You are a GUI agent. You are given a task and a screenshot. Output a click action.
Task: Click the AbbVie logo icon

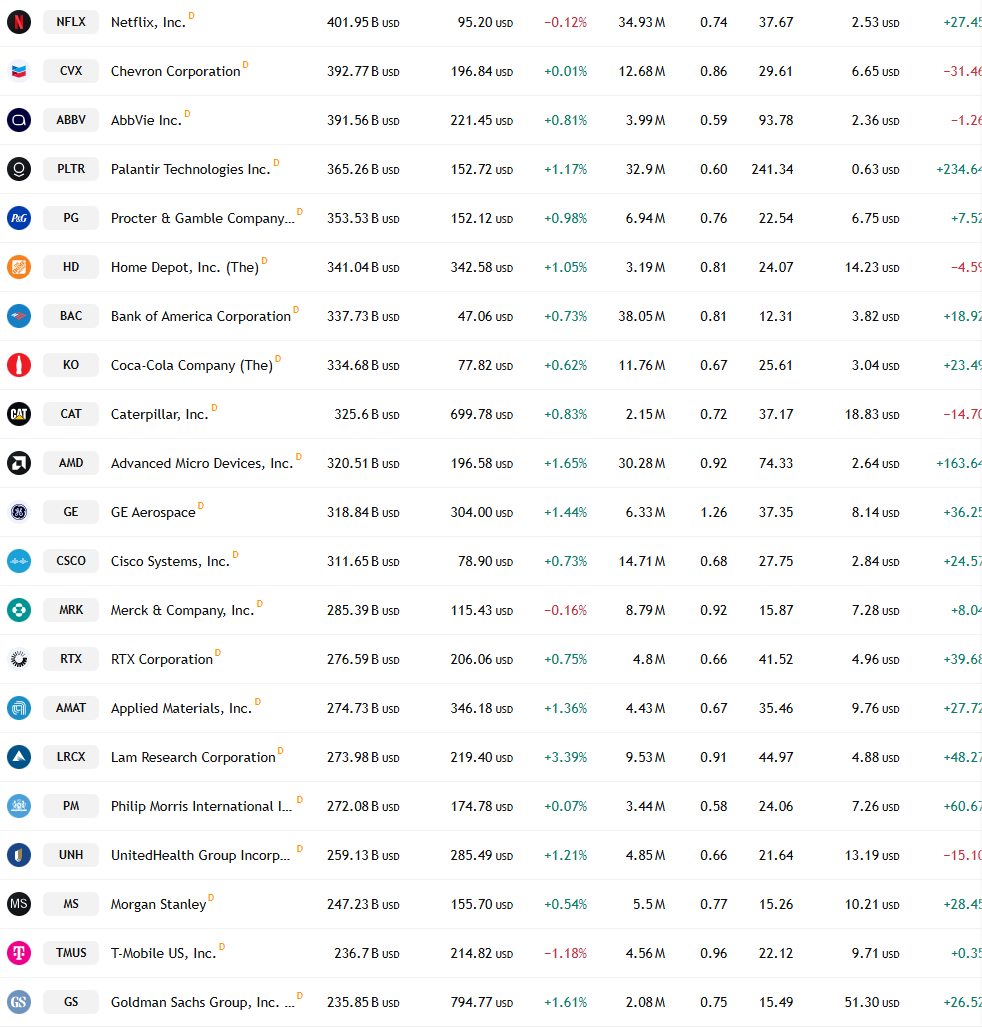(x=19, y=120)
